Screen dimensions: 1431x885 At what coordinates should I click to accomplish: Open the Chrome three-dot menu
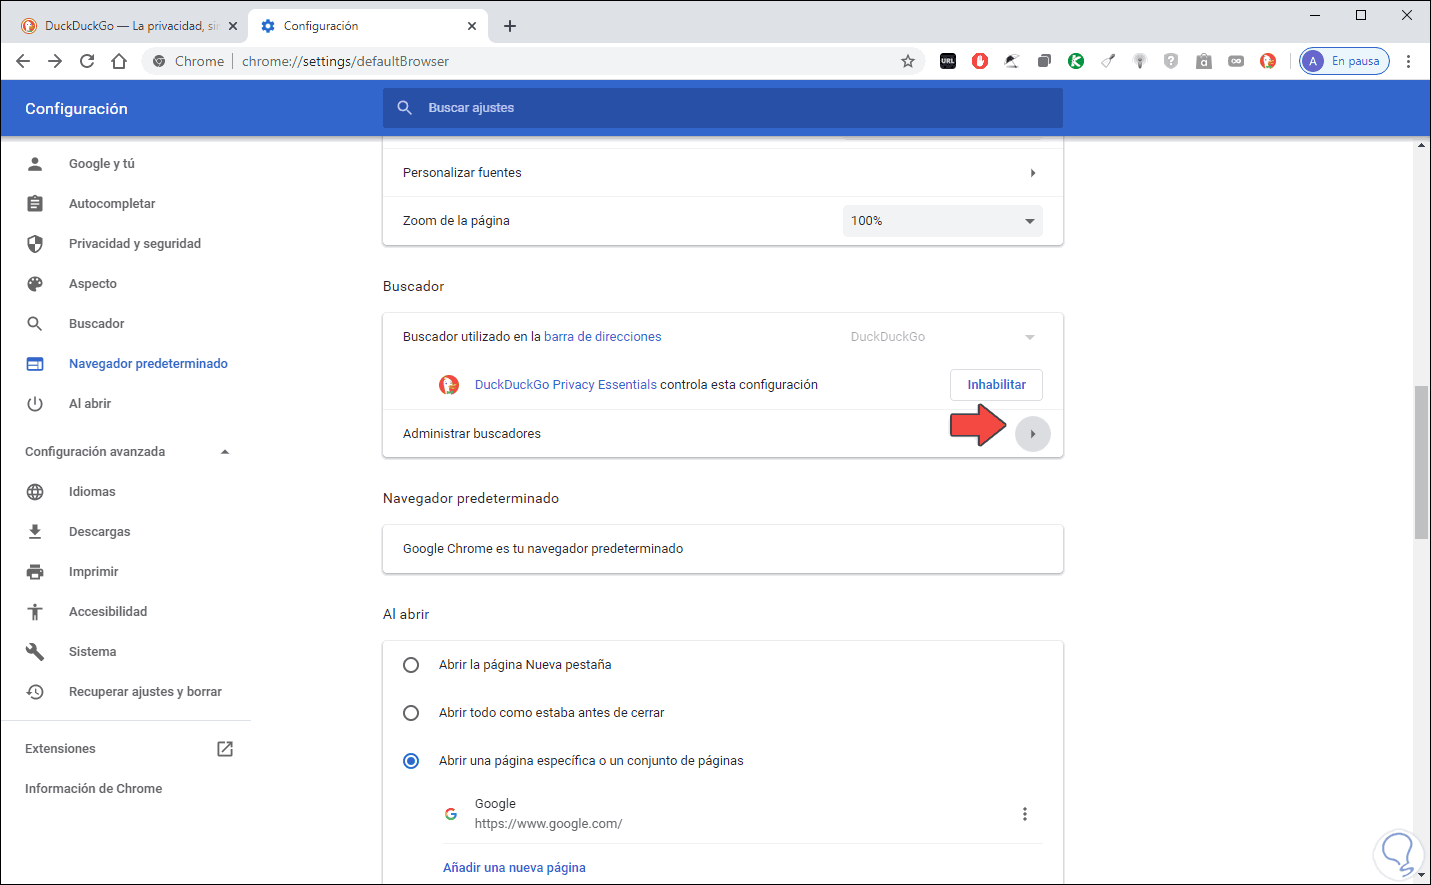[x=1408, y=61]
